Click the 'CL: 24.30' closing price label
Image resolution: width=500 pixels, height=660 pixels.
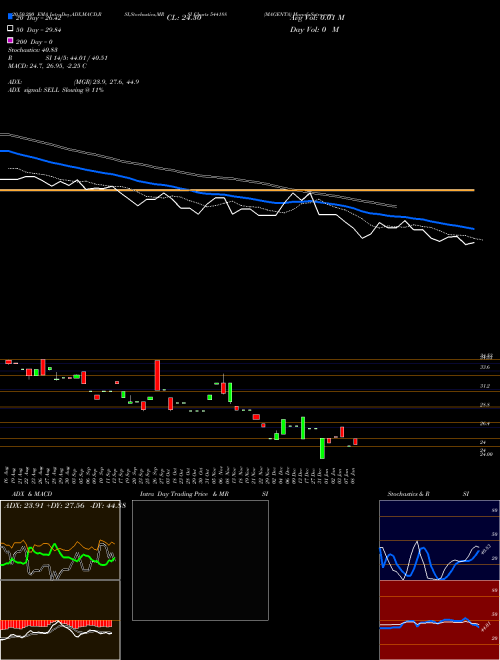184,18
